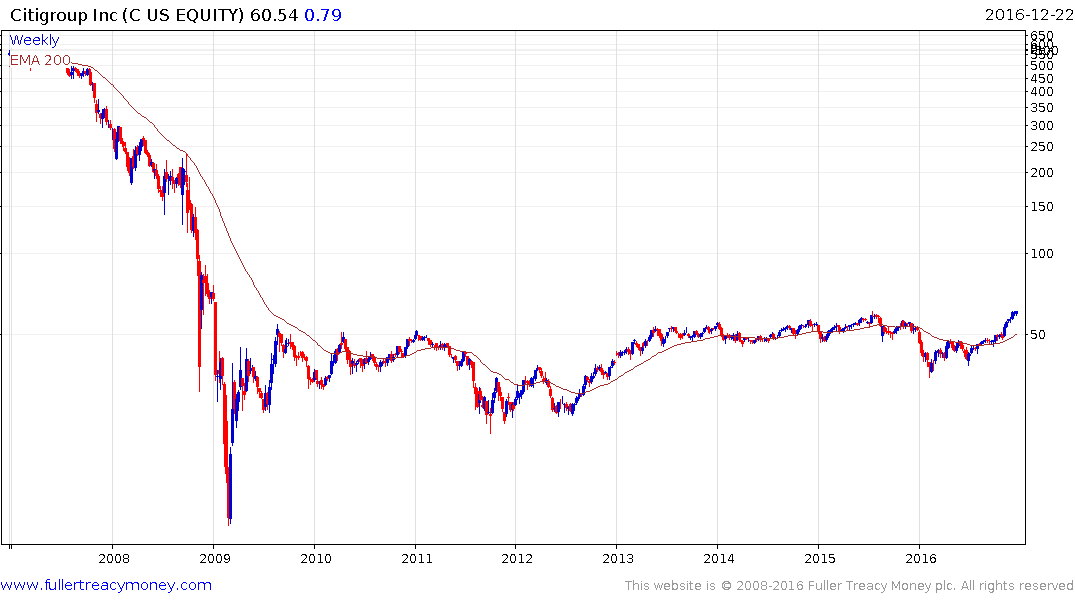
Task: Click the 'Weekly' interval label
Action: pos(34,40)
